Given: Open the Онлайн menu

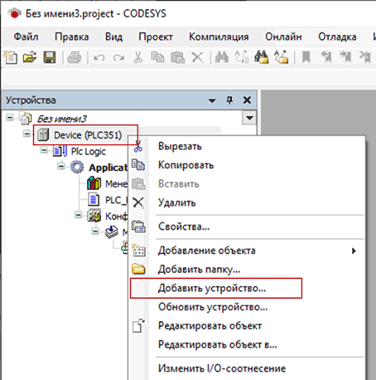Looking at the screenshot, I should click(x=283, y=36).
